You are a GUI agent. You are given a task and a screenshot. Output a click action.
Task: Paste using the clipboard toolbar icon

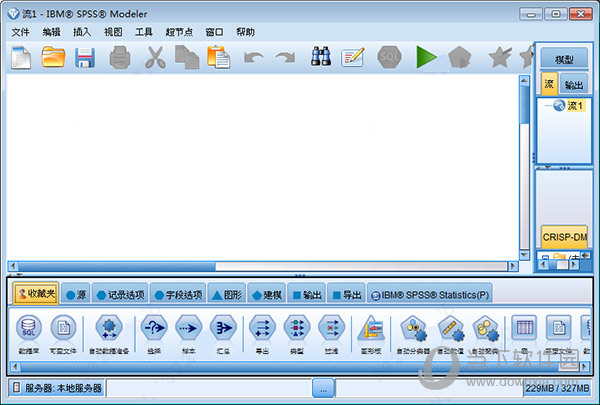218,57
